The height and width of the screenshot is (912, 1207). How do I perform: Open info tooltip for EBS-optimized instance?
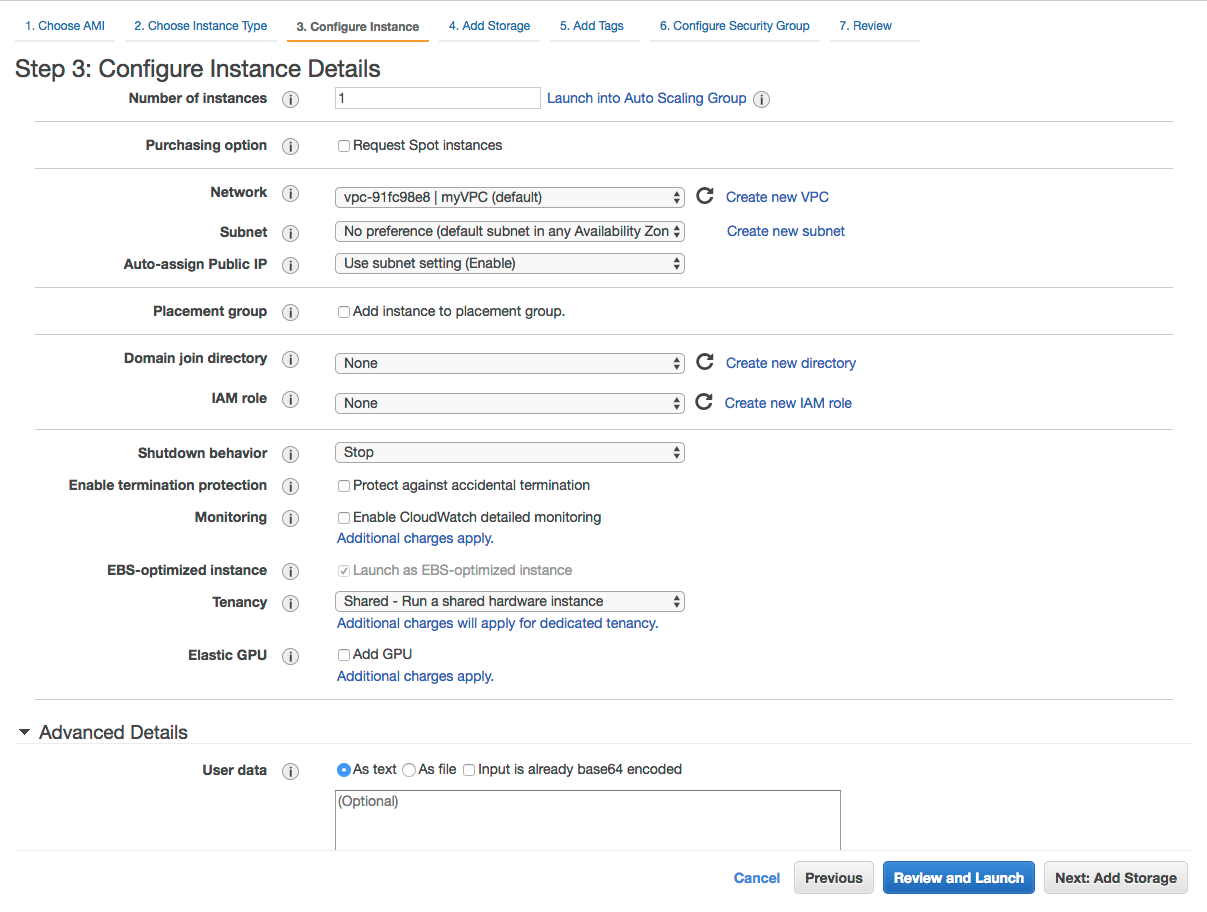[291, 571]
